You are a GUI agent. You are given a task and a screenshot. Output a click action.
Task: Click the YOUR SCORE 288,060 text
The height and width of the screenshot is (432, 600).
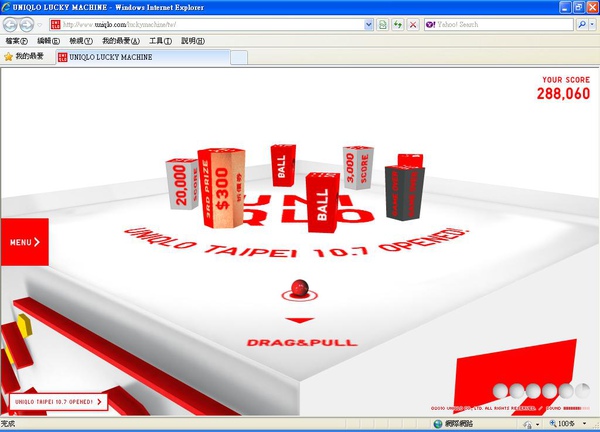(x=563, y=88)
